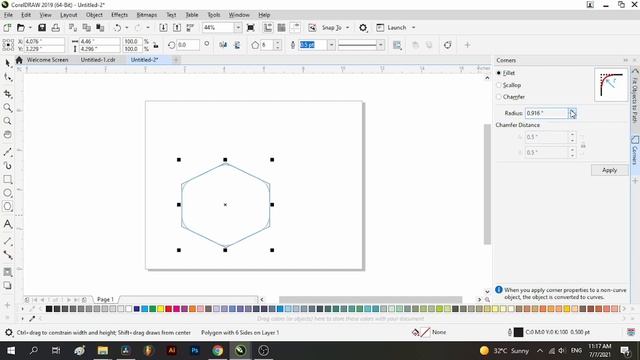Open Chrome from the taskbar

coord(217,350)
